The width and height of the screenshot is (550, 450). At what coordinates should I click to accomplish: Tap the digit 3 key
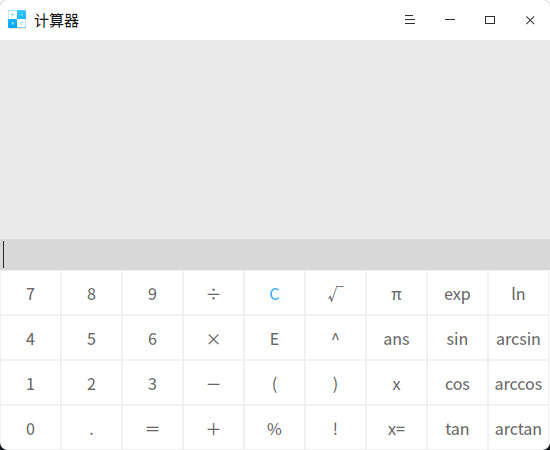[x=152, y=383]
